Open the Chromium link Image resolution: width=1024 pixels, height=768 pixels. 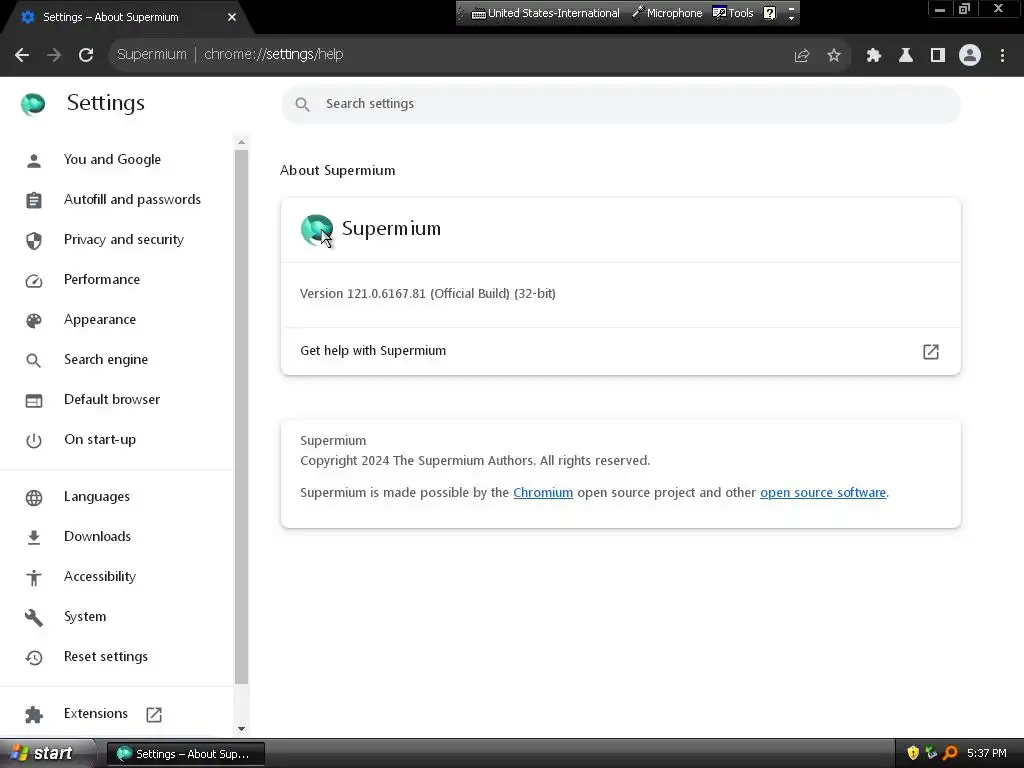click(x=543, y=493)
